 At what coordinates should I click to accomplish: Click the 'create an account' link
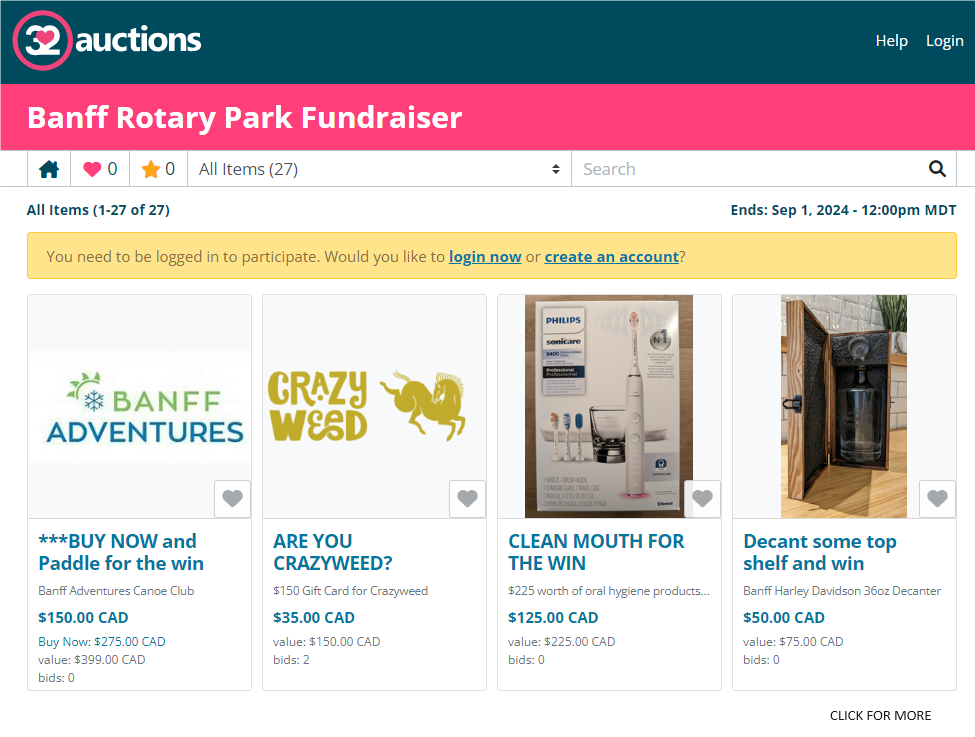point(611,256)
